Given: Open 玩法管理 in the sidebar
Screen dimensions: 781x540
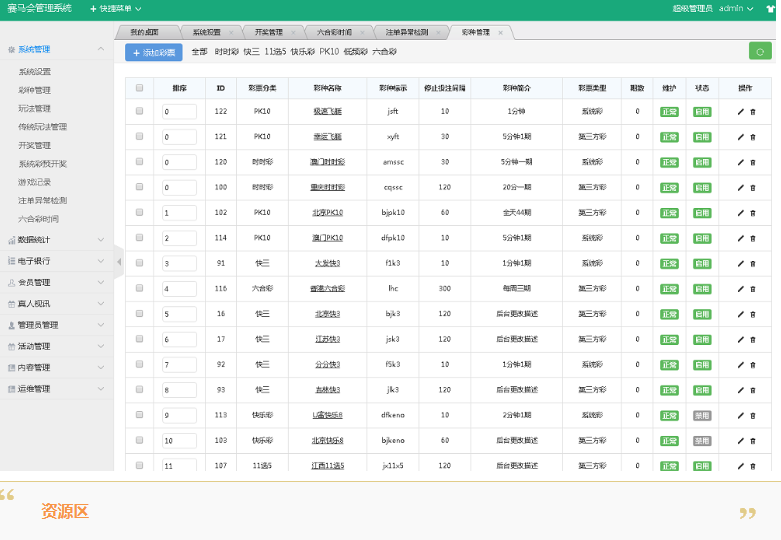Looking at the screenshot, I should [34, 109].
